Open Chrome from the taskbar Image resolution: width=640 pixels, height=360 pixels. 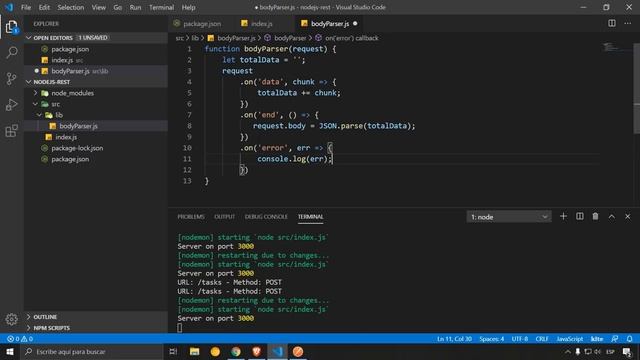[236, 351]
